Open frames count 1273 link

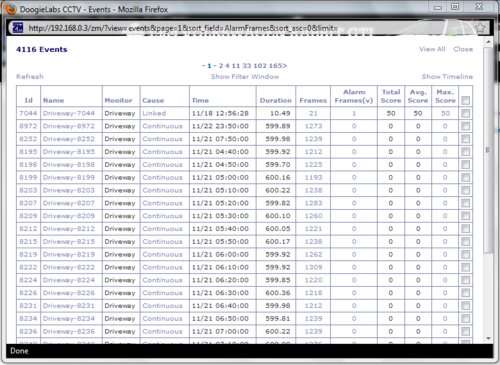313,126
